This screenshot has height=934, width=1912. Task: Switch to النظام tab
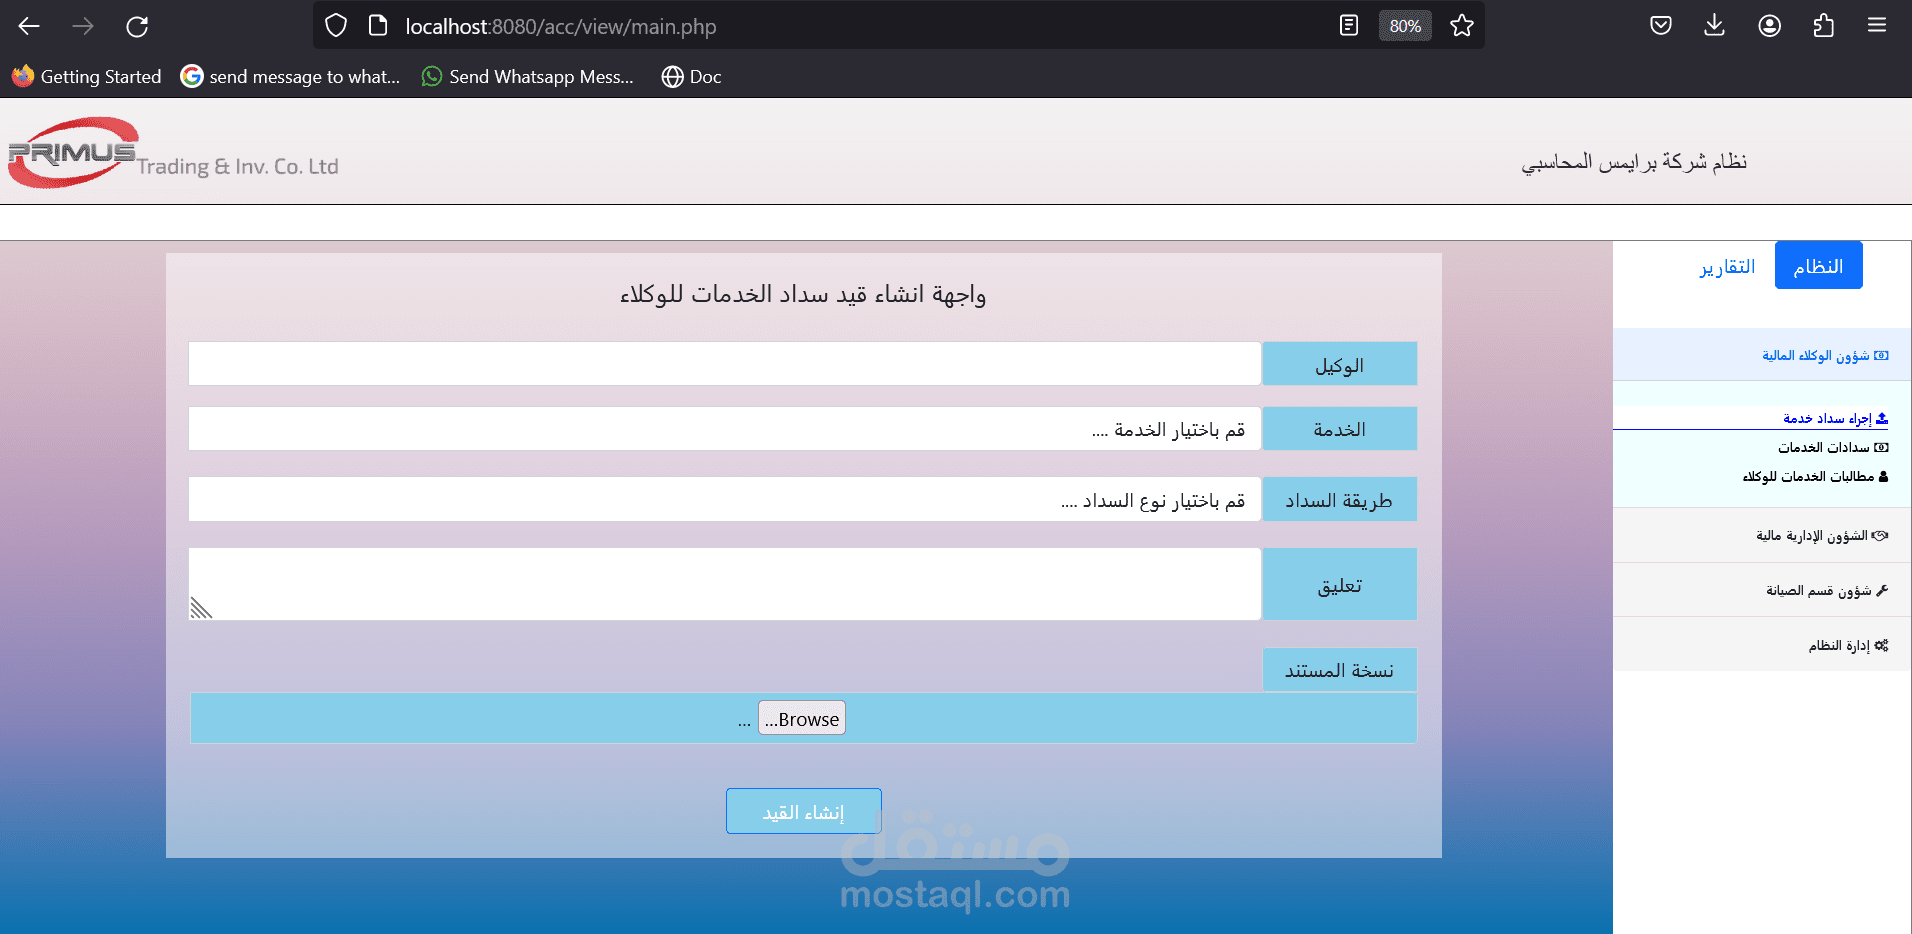[x=1818, y=266]
